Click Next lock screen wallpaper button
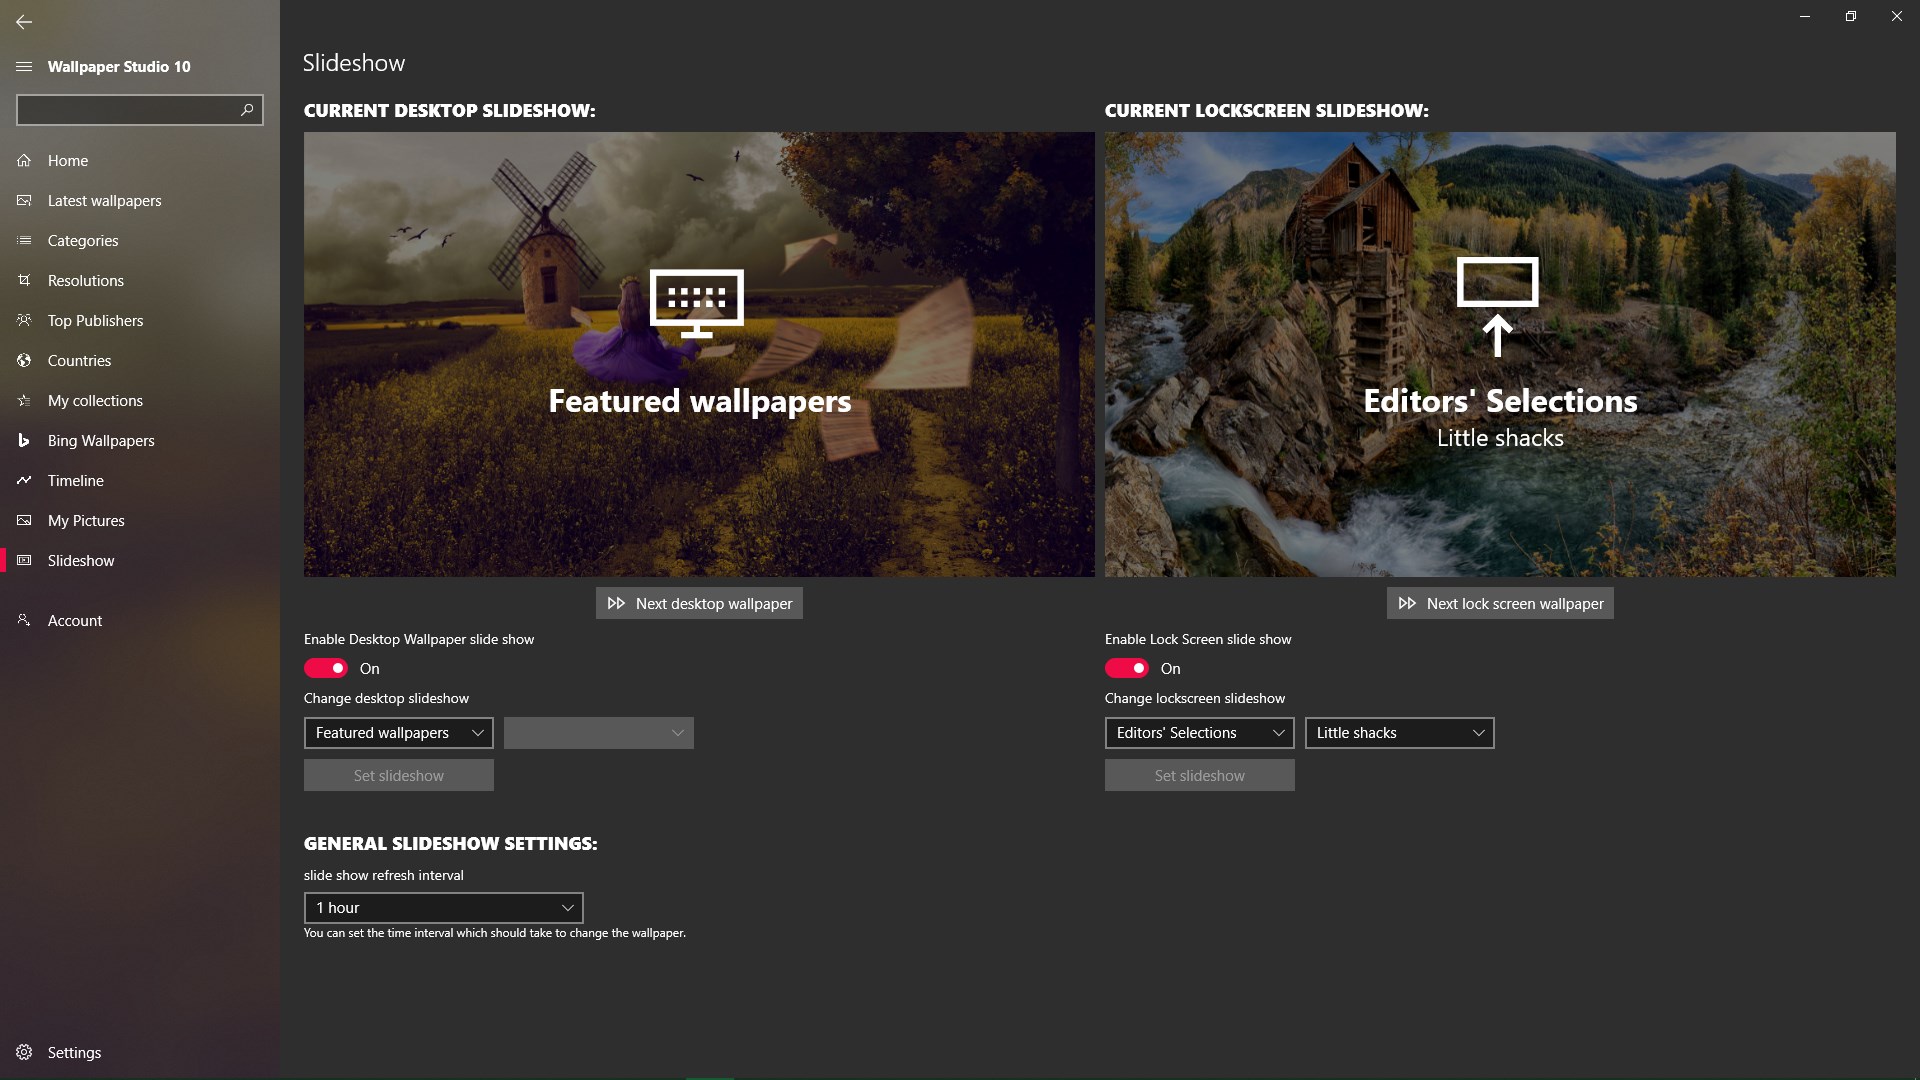Image resolution: width=1920 pixels, height=1080 pixels. coord(1499,603)
